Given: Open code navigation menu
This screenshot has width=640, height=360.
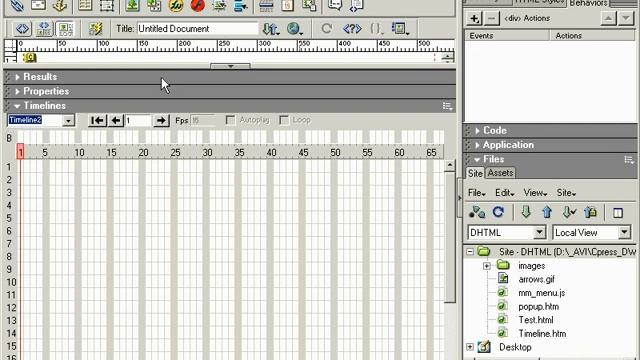Looking at the screenshot, I should (x=377, y=29).
